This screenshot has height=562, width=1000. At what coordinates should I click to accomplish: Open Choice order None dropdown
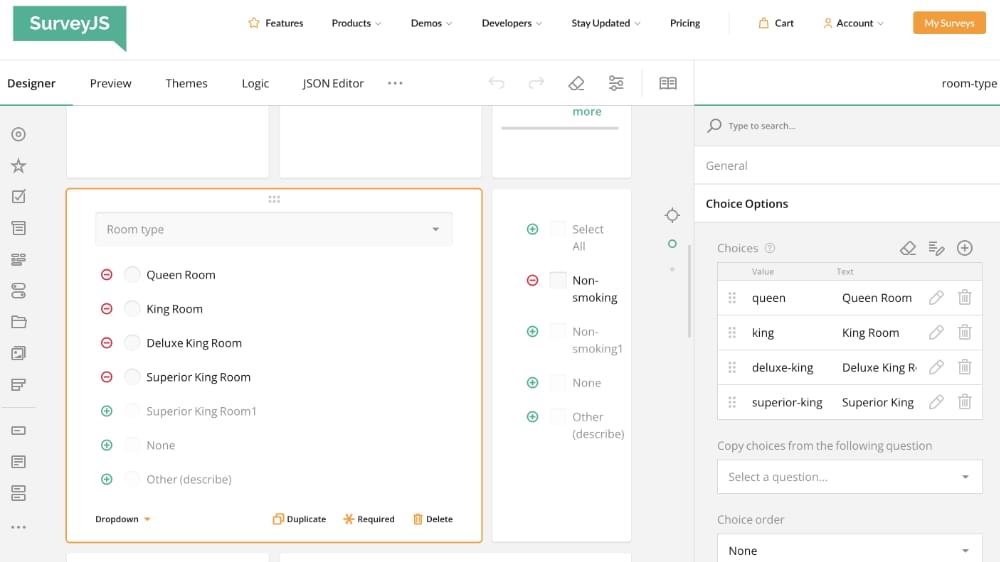849,551
